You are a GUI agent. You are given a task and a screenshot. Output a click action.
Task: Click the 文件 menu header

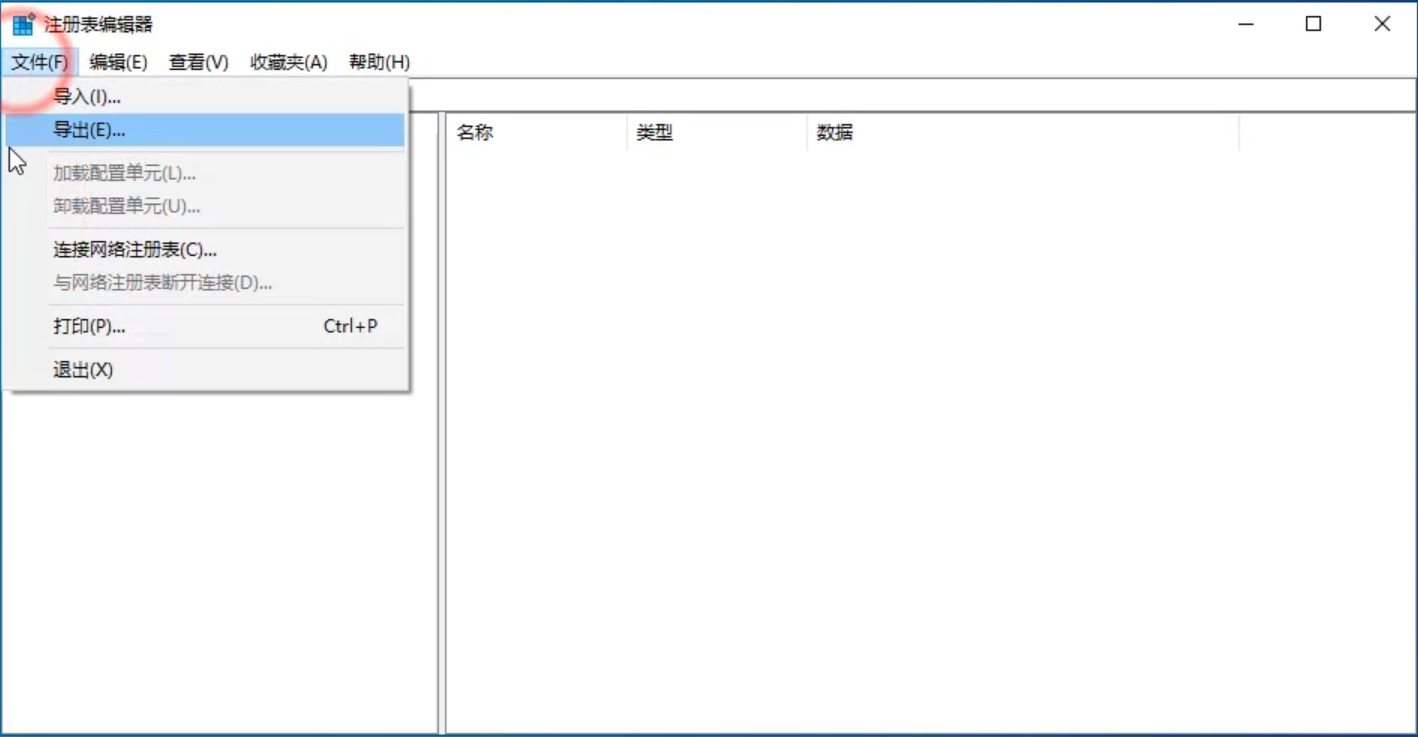[x=39, y=62]
